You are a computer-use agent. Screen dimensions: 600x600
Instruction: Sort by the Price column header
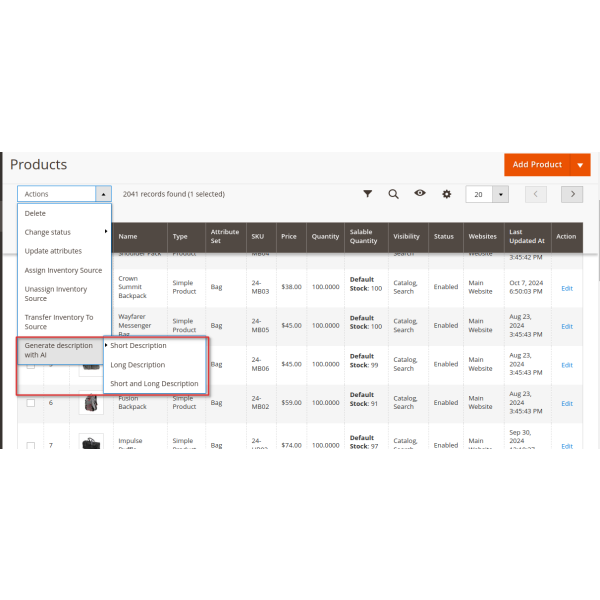(289, 237)
